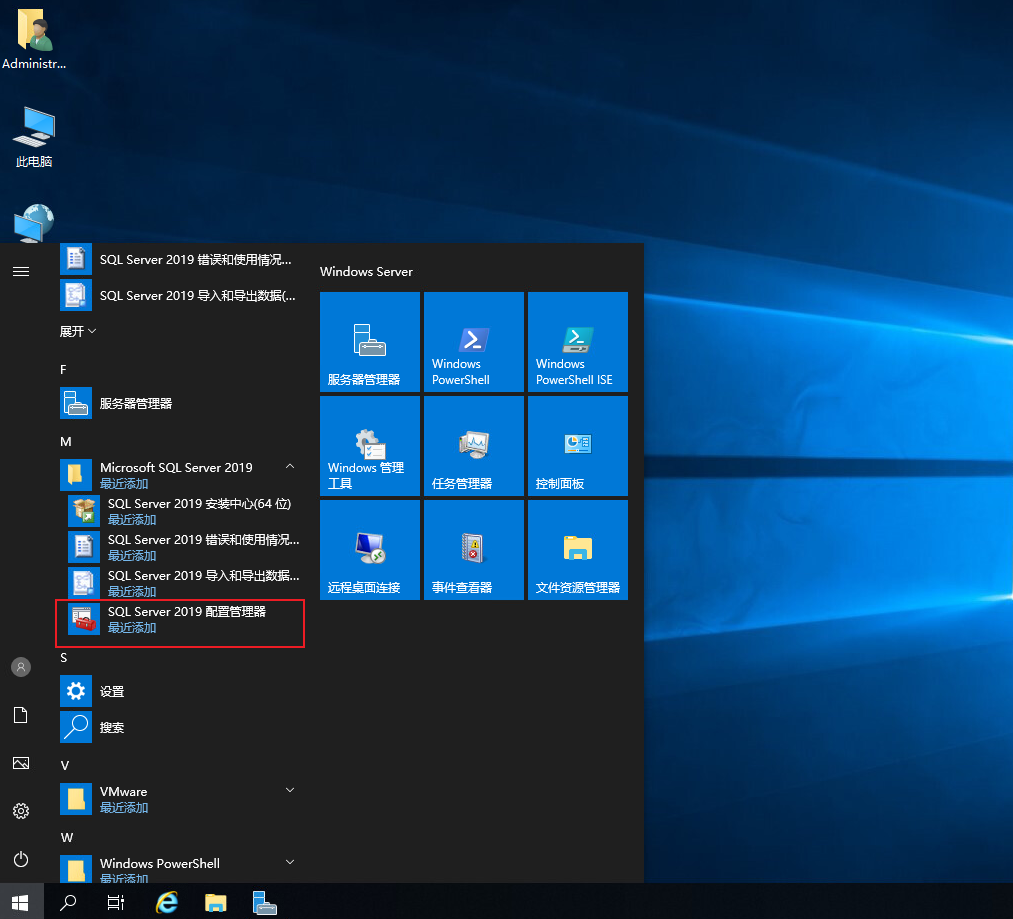Open 此电脑 desktop shortcut
The height and width of the screenshot is (919, 1013).
pyautogui.click(x=34, y=137)
